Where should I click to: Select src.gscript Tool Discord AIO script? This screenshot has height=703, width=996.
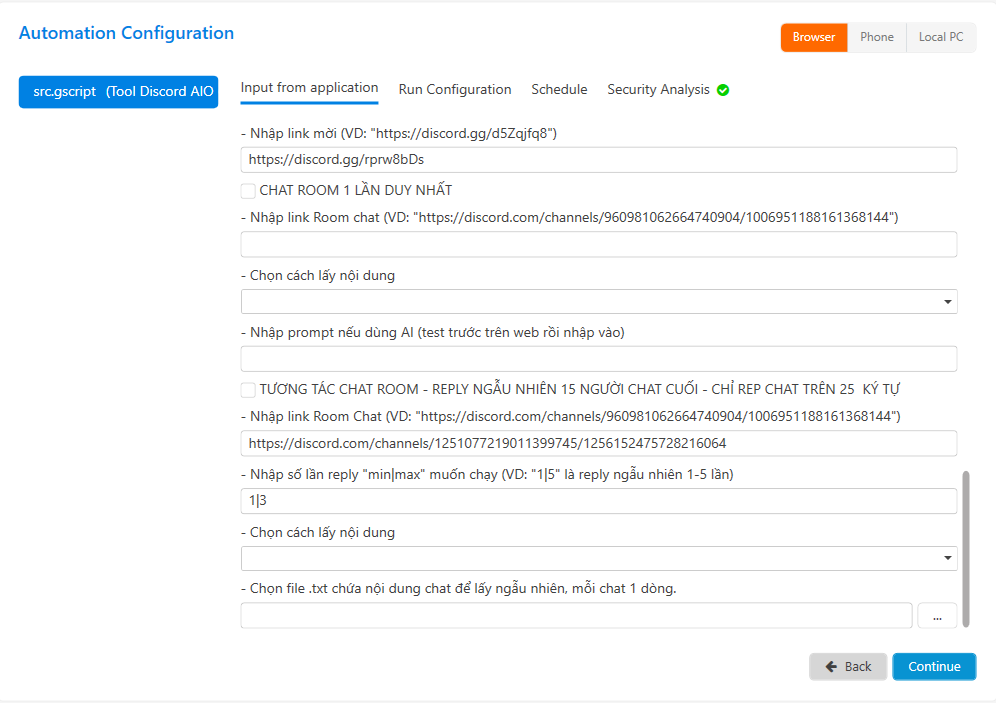point(118,91)
